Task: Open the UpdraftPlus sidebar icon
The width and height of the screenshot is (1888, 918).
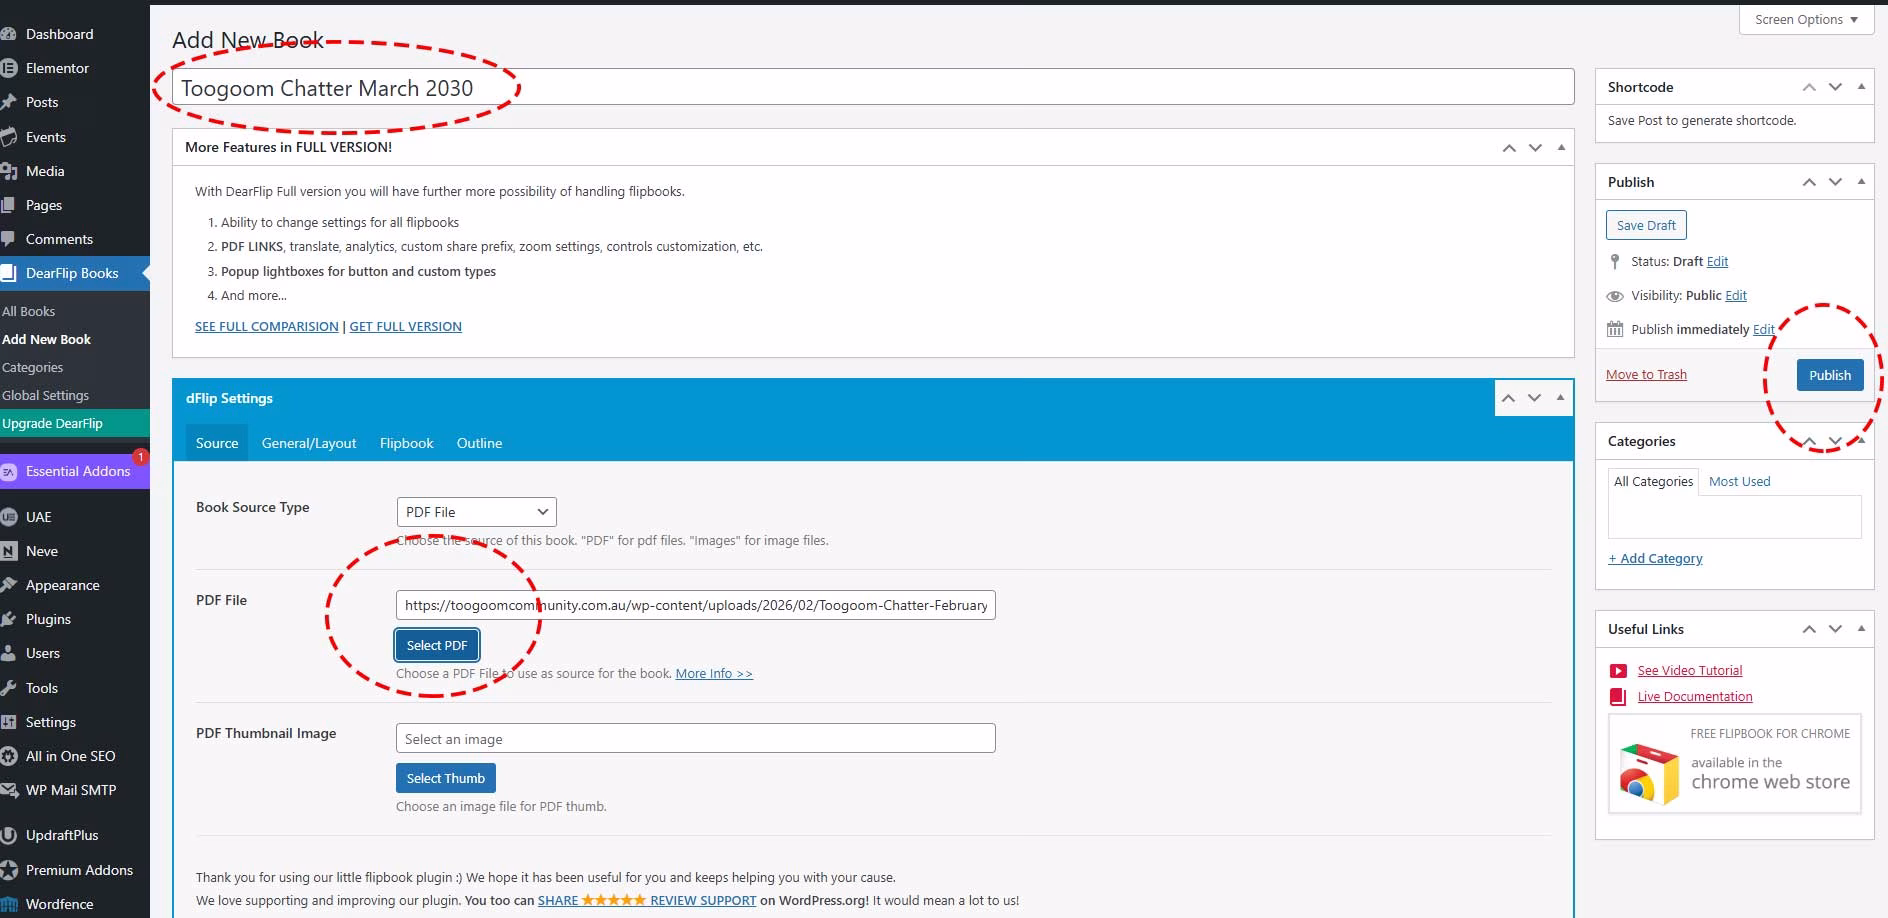Action: 9,835
